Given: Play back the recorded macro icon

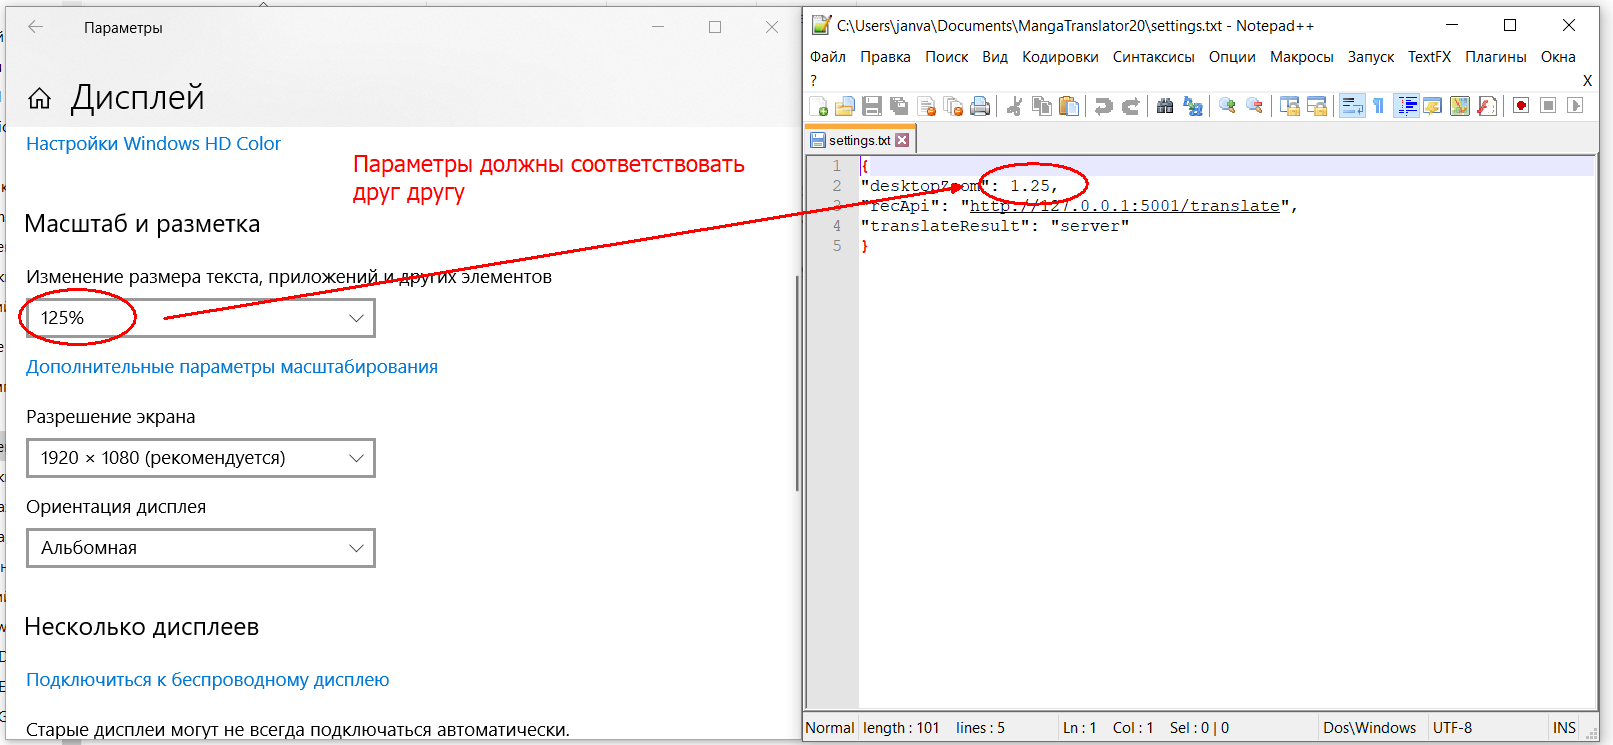Looking at the screenshot, I should [x=1575, y=106].
